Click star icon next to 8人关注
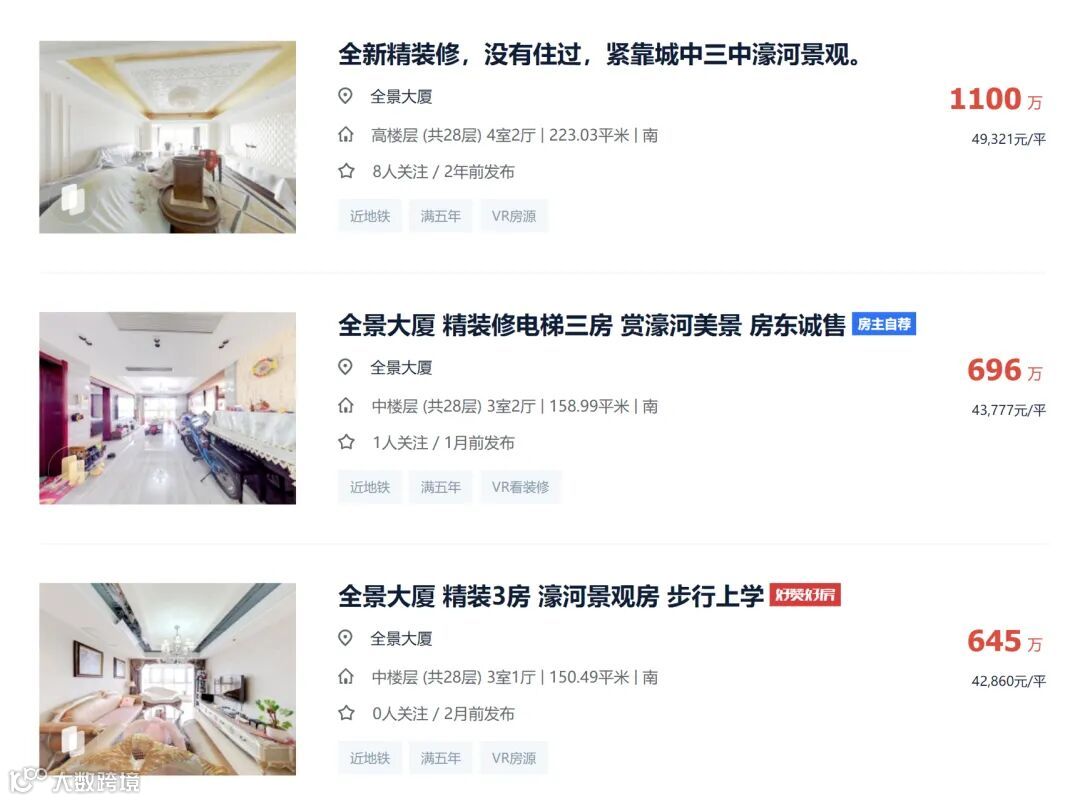The height and width of the screenshot is (801, 1080). tap(346, 171)
